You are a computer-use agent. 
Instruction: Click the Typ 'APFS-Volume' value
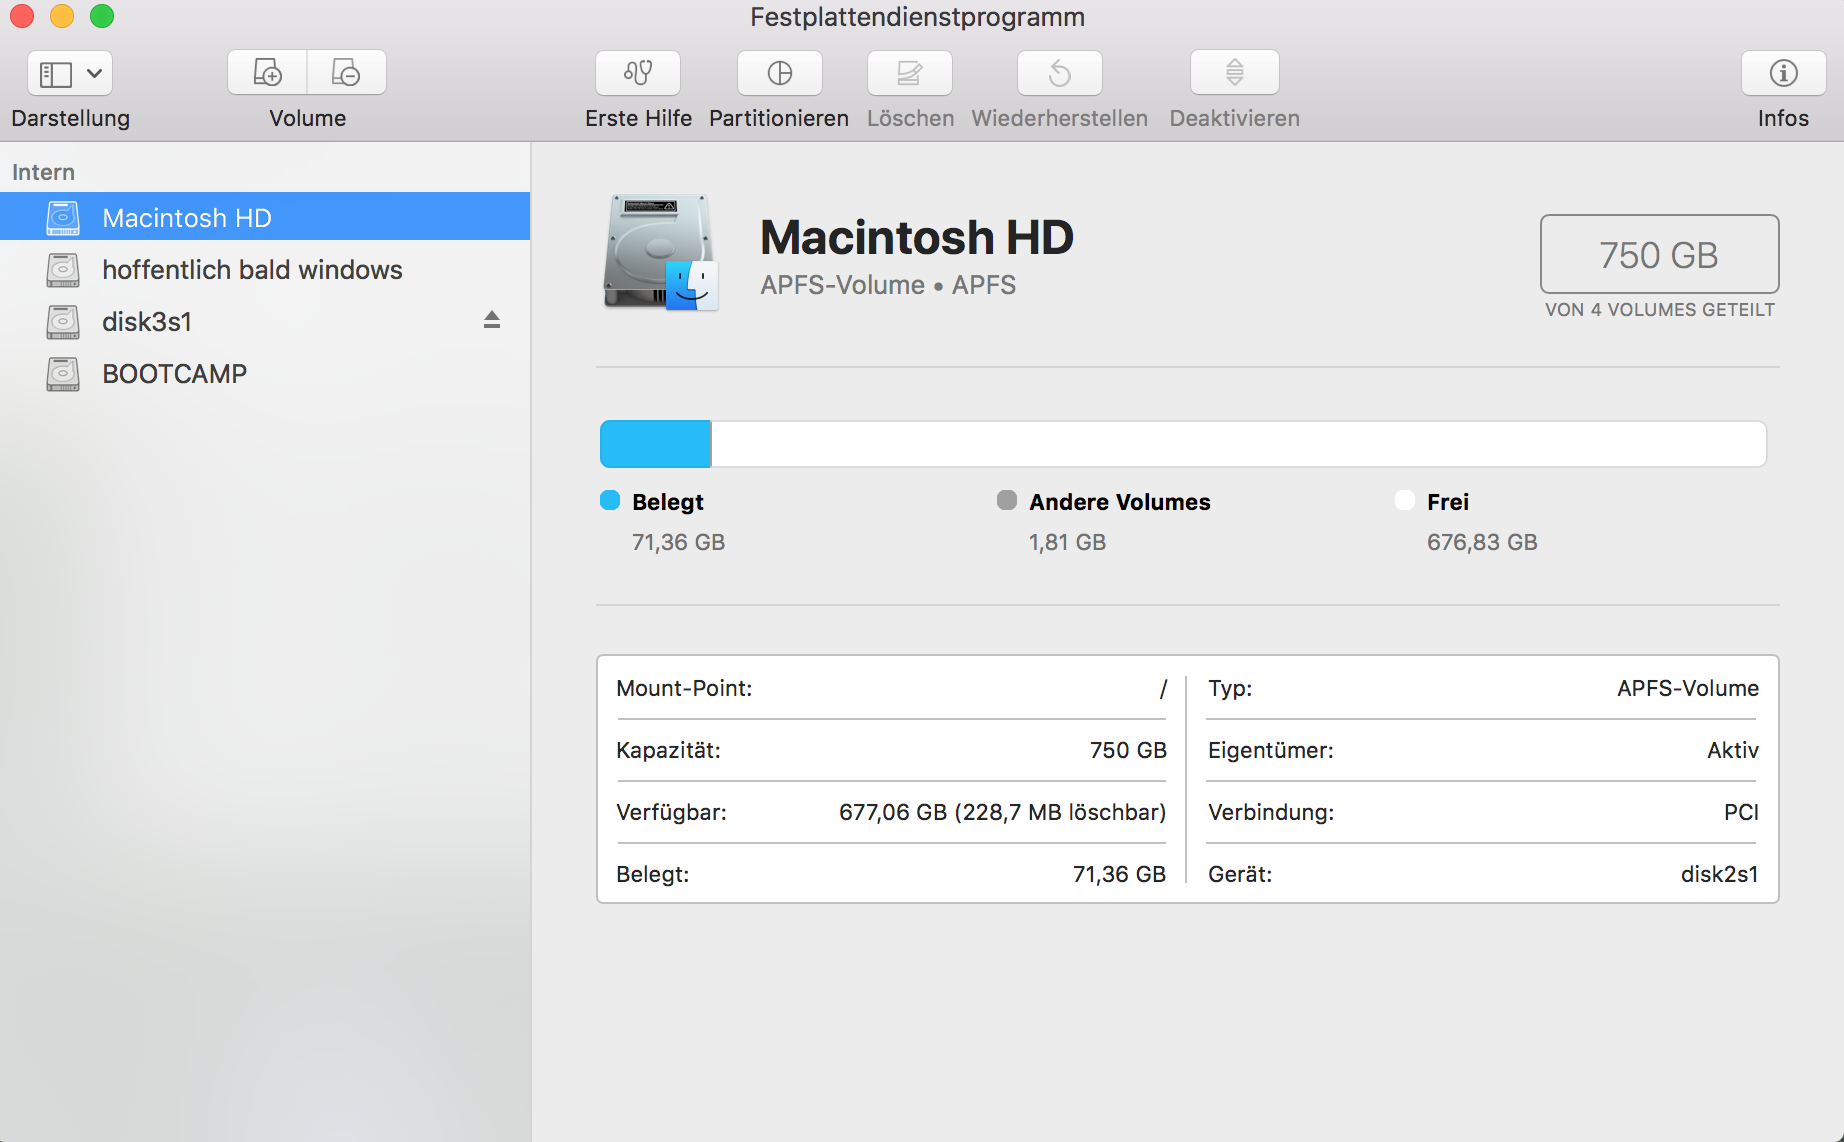tap(1689, 688)
